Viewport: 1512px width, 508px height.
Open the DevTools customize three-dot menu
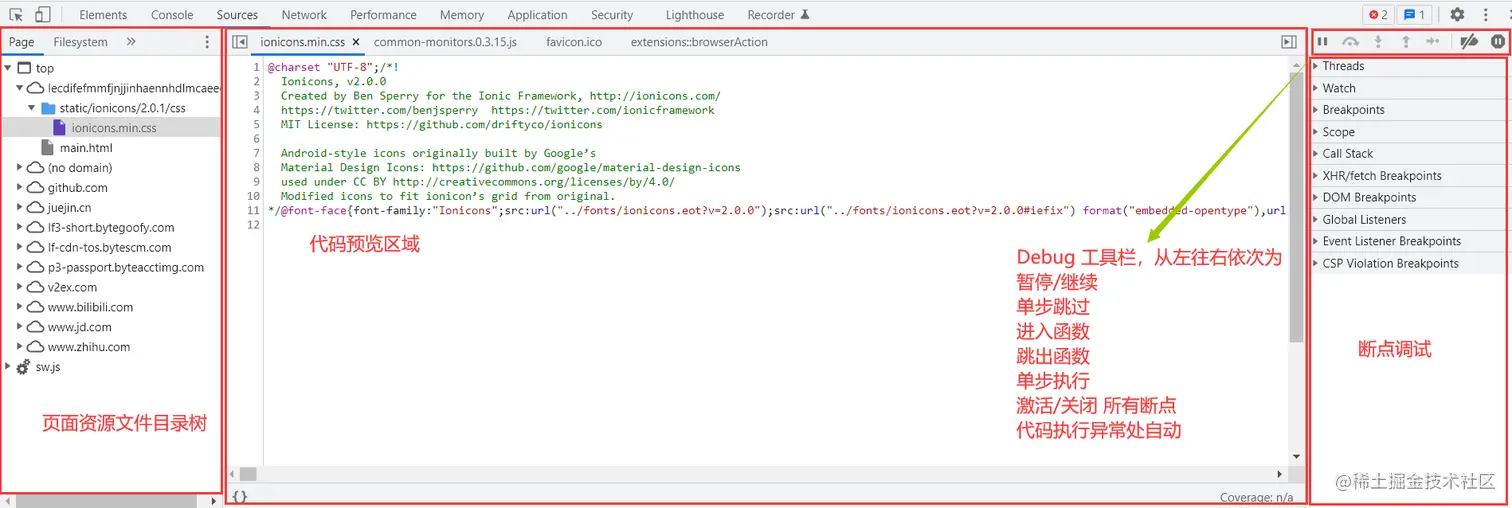(x=1484, y=14)
